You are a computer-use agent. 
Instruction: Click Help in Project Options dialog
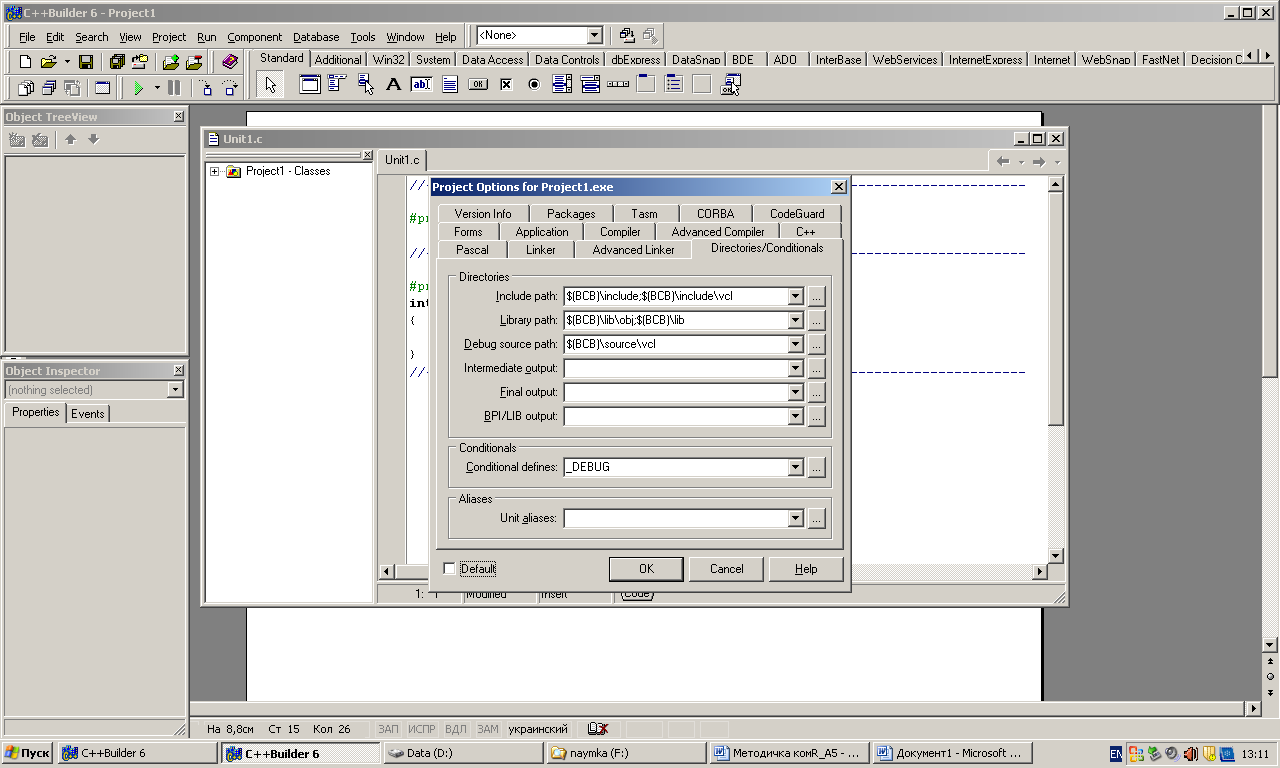click(806, 569)
